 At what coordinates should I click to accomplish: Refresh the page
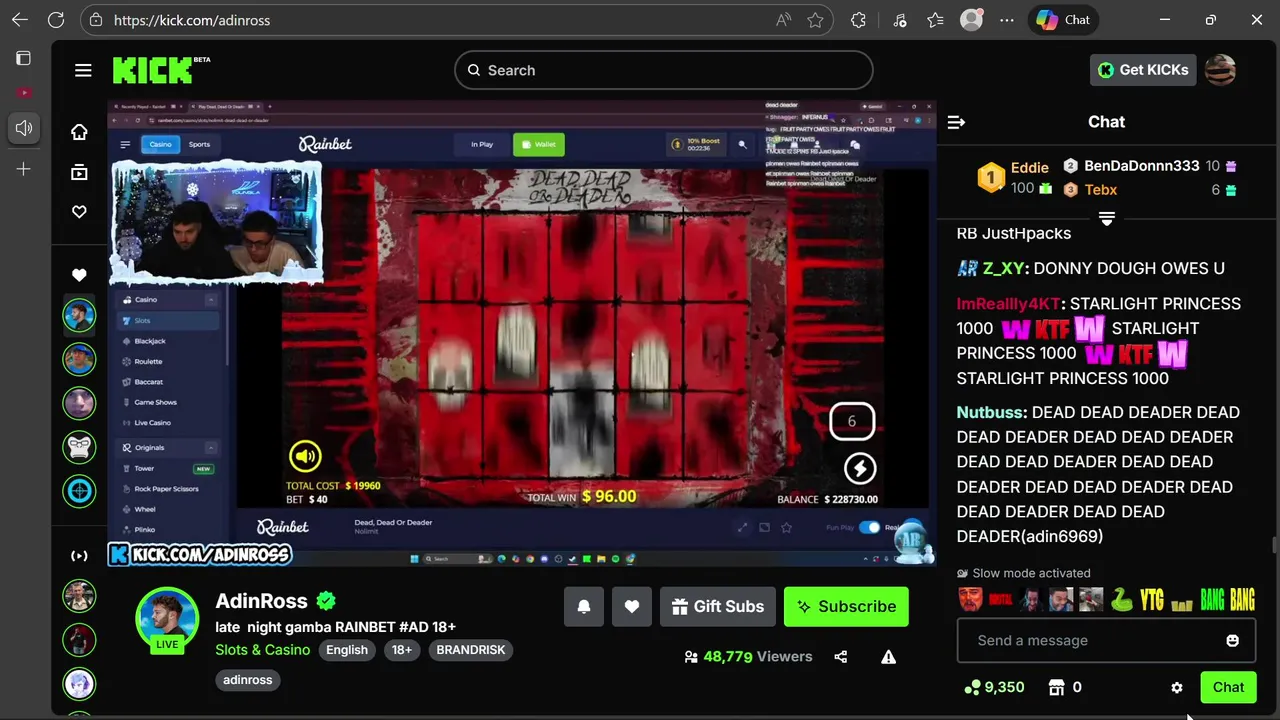pyautogui.click(x=56, y=20)
